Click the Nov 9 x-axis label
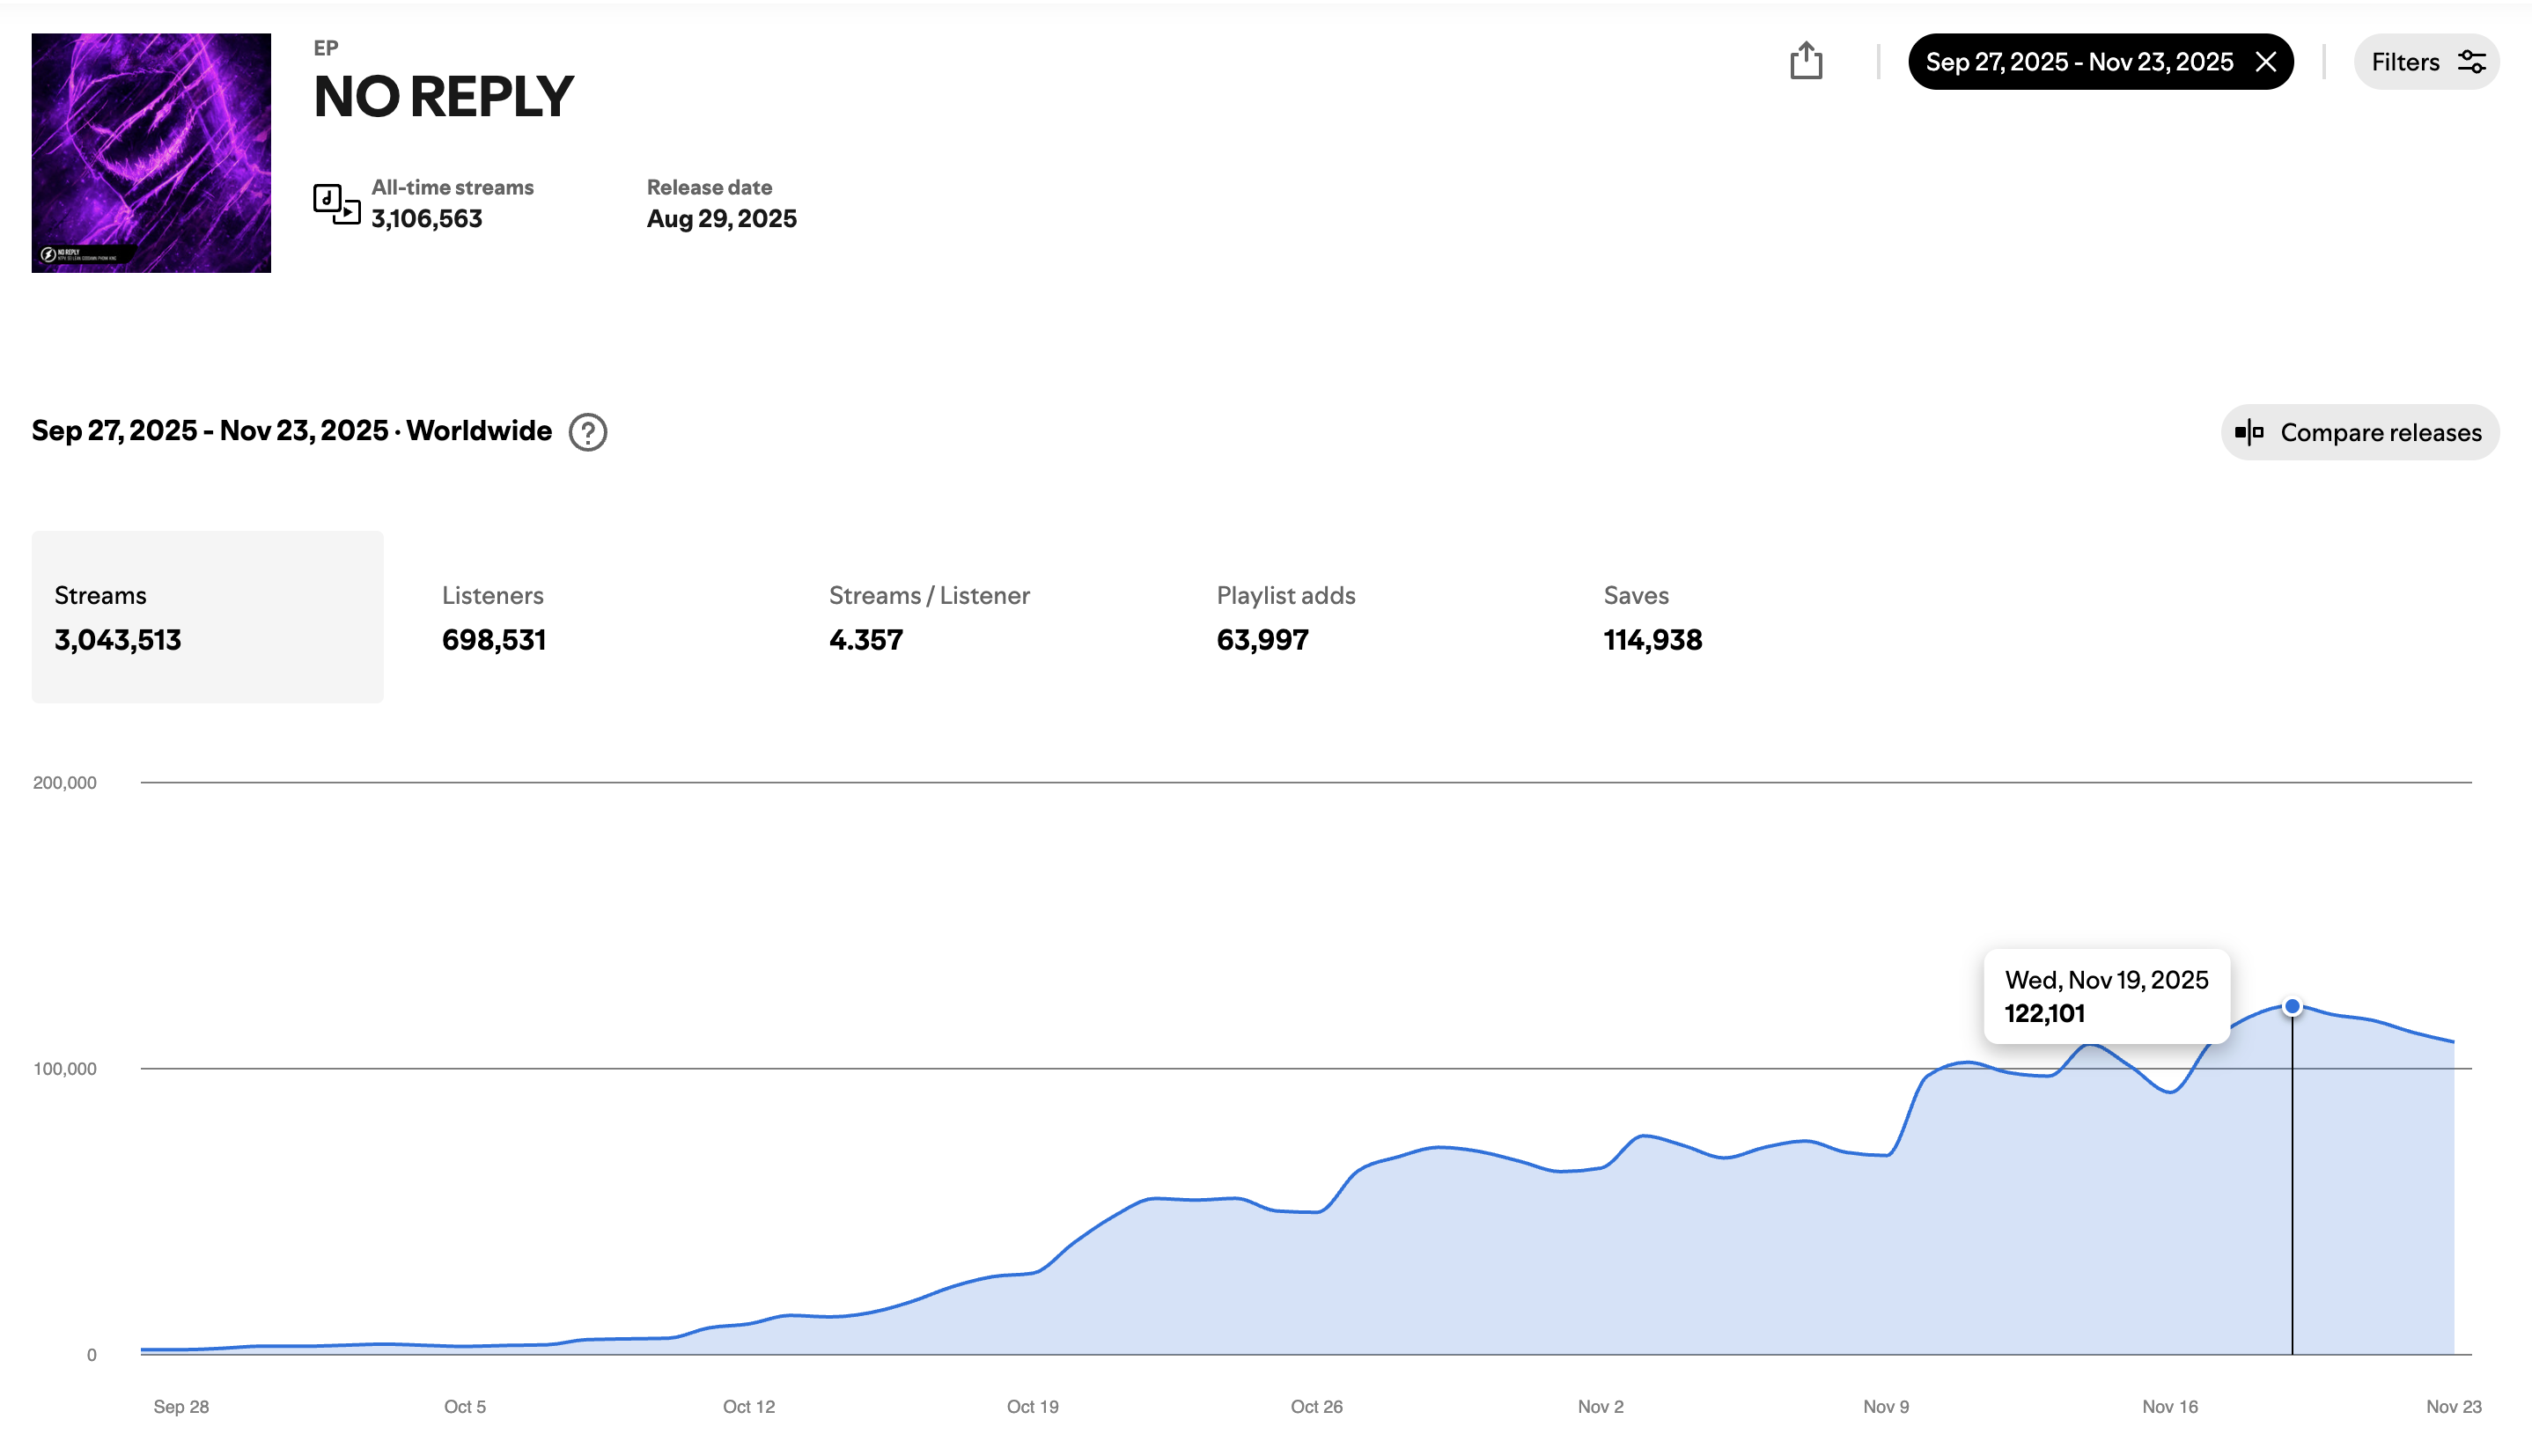The height and width of the screenshot is (1456, 2532). click(1885, 1406)
